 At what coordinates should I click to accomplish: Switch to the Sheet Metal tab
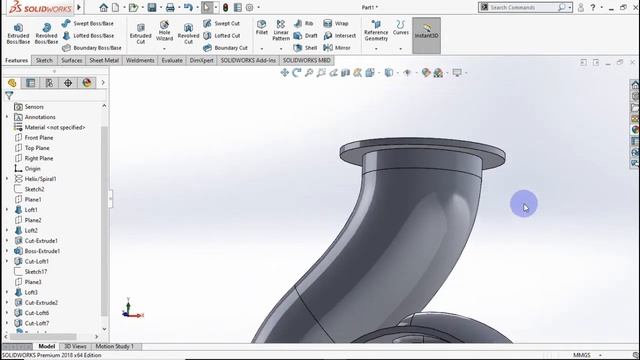[104, 60]
